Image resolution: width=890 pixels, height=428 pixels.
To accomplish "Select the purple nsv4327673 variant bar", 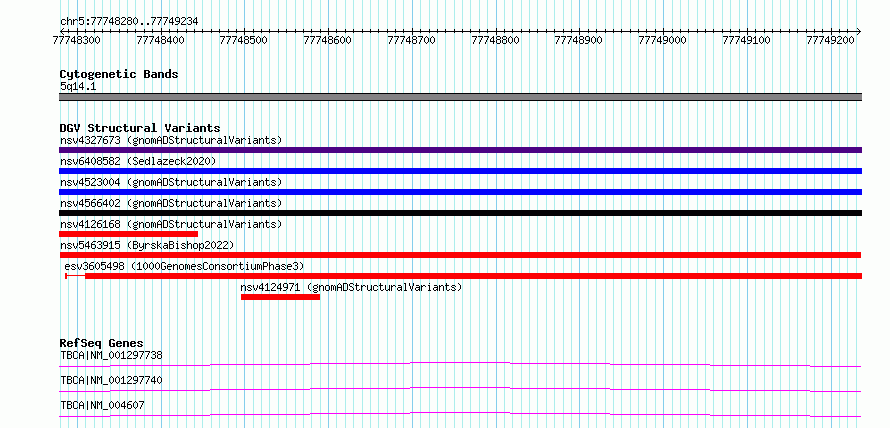I will click(x=460, y=150).
